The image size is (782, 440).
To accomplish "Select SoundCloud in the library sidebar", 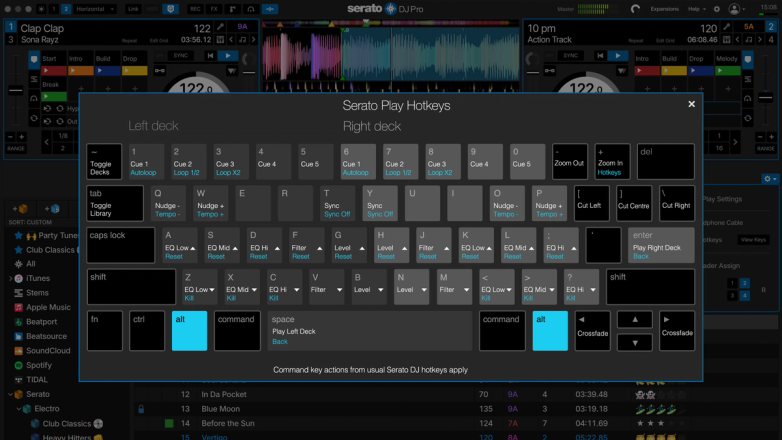I will point(46,350).
